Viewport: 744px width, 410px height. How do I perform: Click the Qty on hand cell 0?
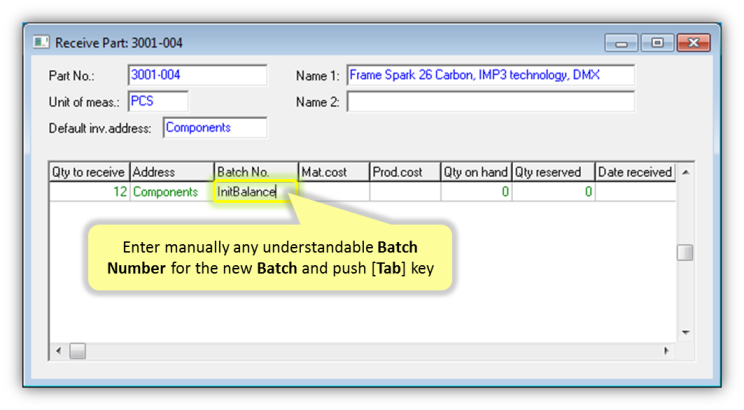[x=476, y=192]
